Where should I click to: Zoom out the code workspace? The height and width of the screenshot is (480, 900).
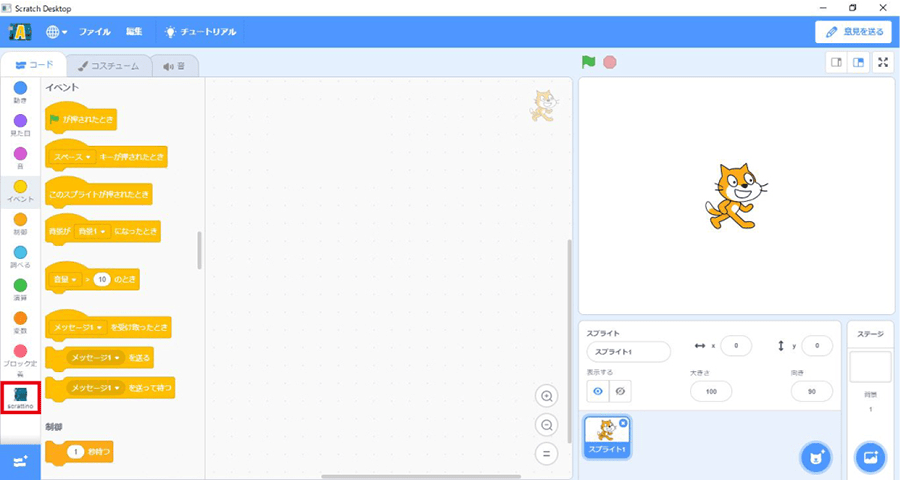point(546,425)
